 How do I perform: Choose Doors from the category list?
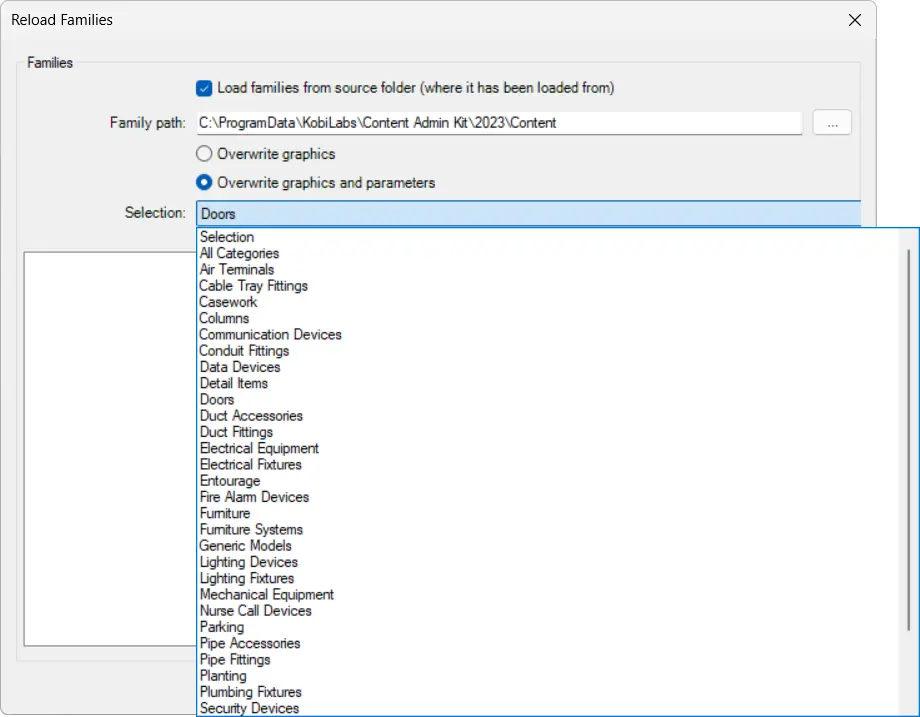coord(216,399)
